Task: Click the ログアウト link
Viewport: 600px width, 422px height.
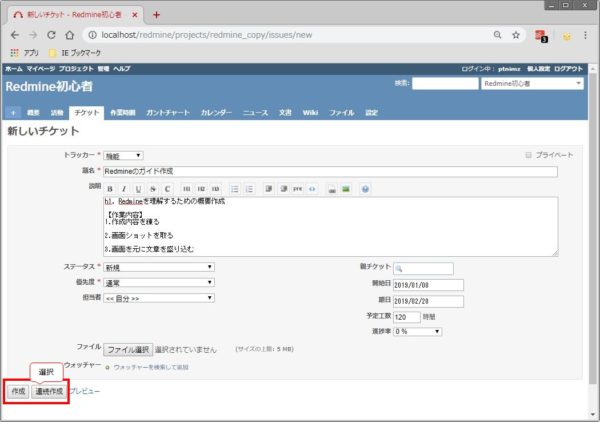Action: 568,69
